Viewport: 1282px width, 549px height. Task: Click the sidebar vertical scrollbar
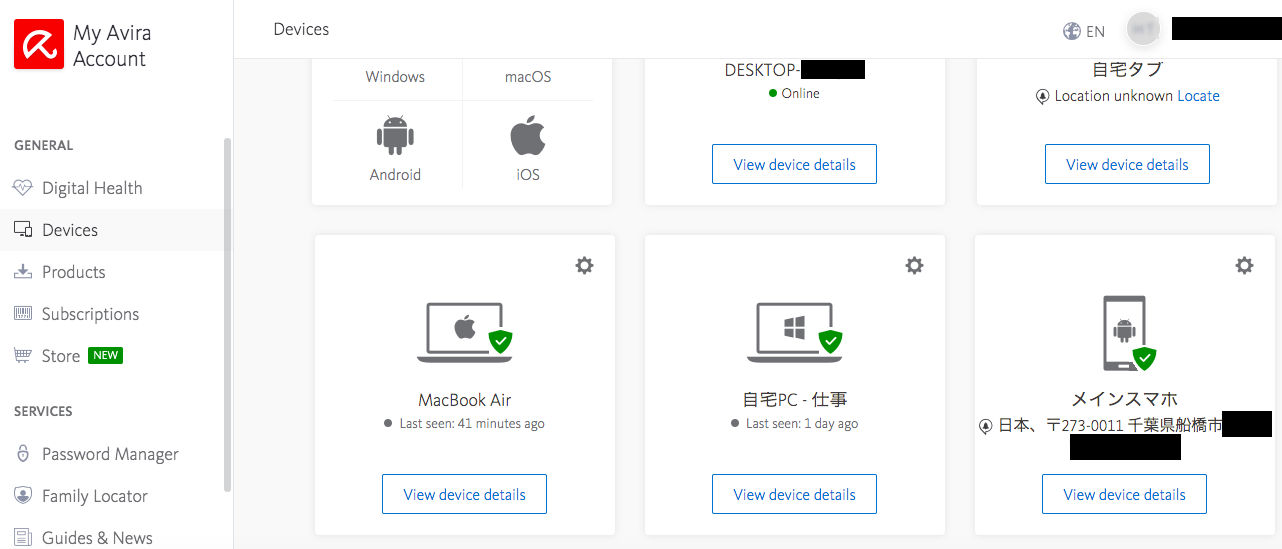coord(228,310)
